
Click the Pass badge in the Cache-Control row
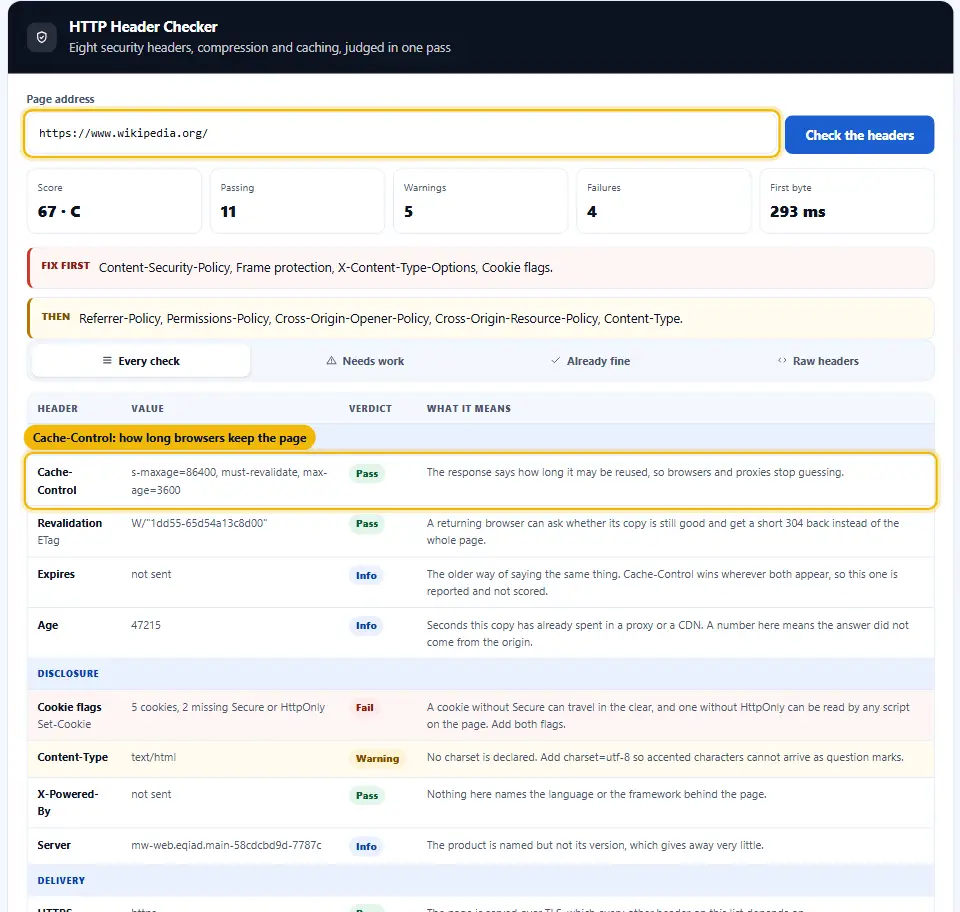click(x=367, y=473)
